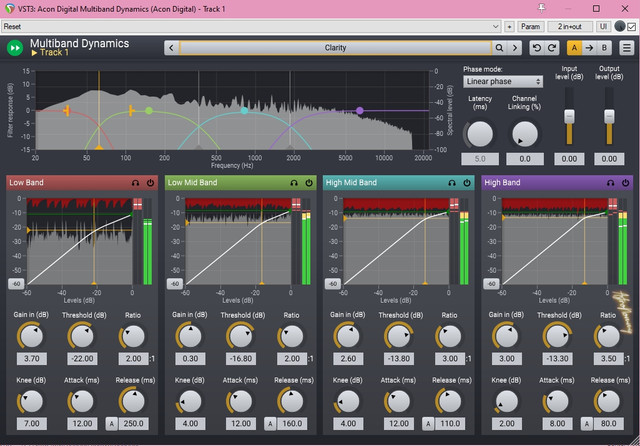Open the preset search magnifier

coord(499,48)
